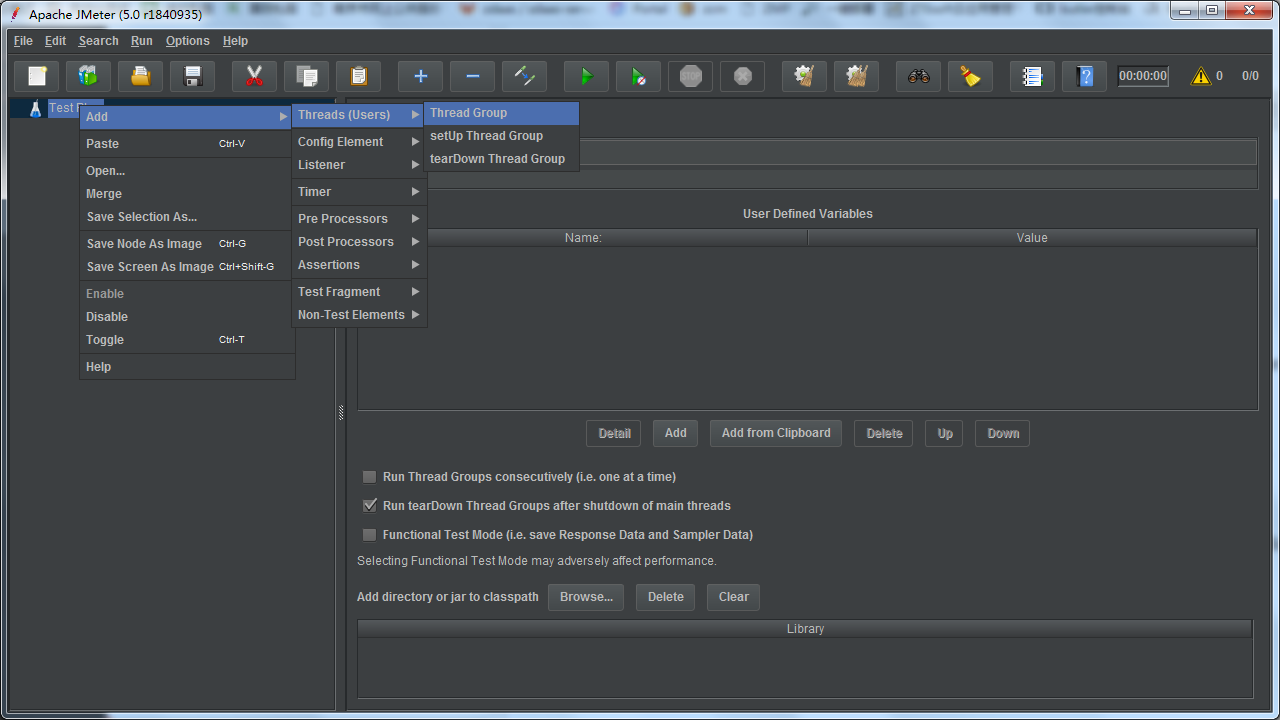Click the yellow warning log icon
Viewport: 1280px width, 720px height.
tap(1201, 76)
